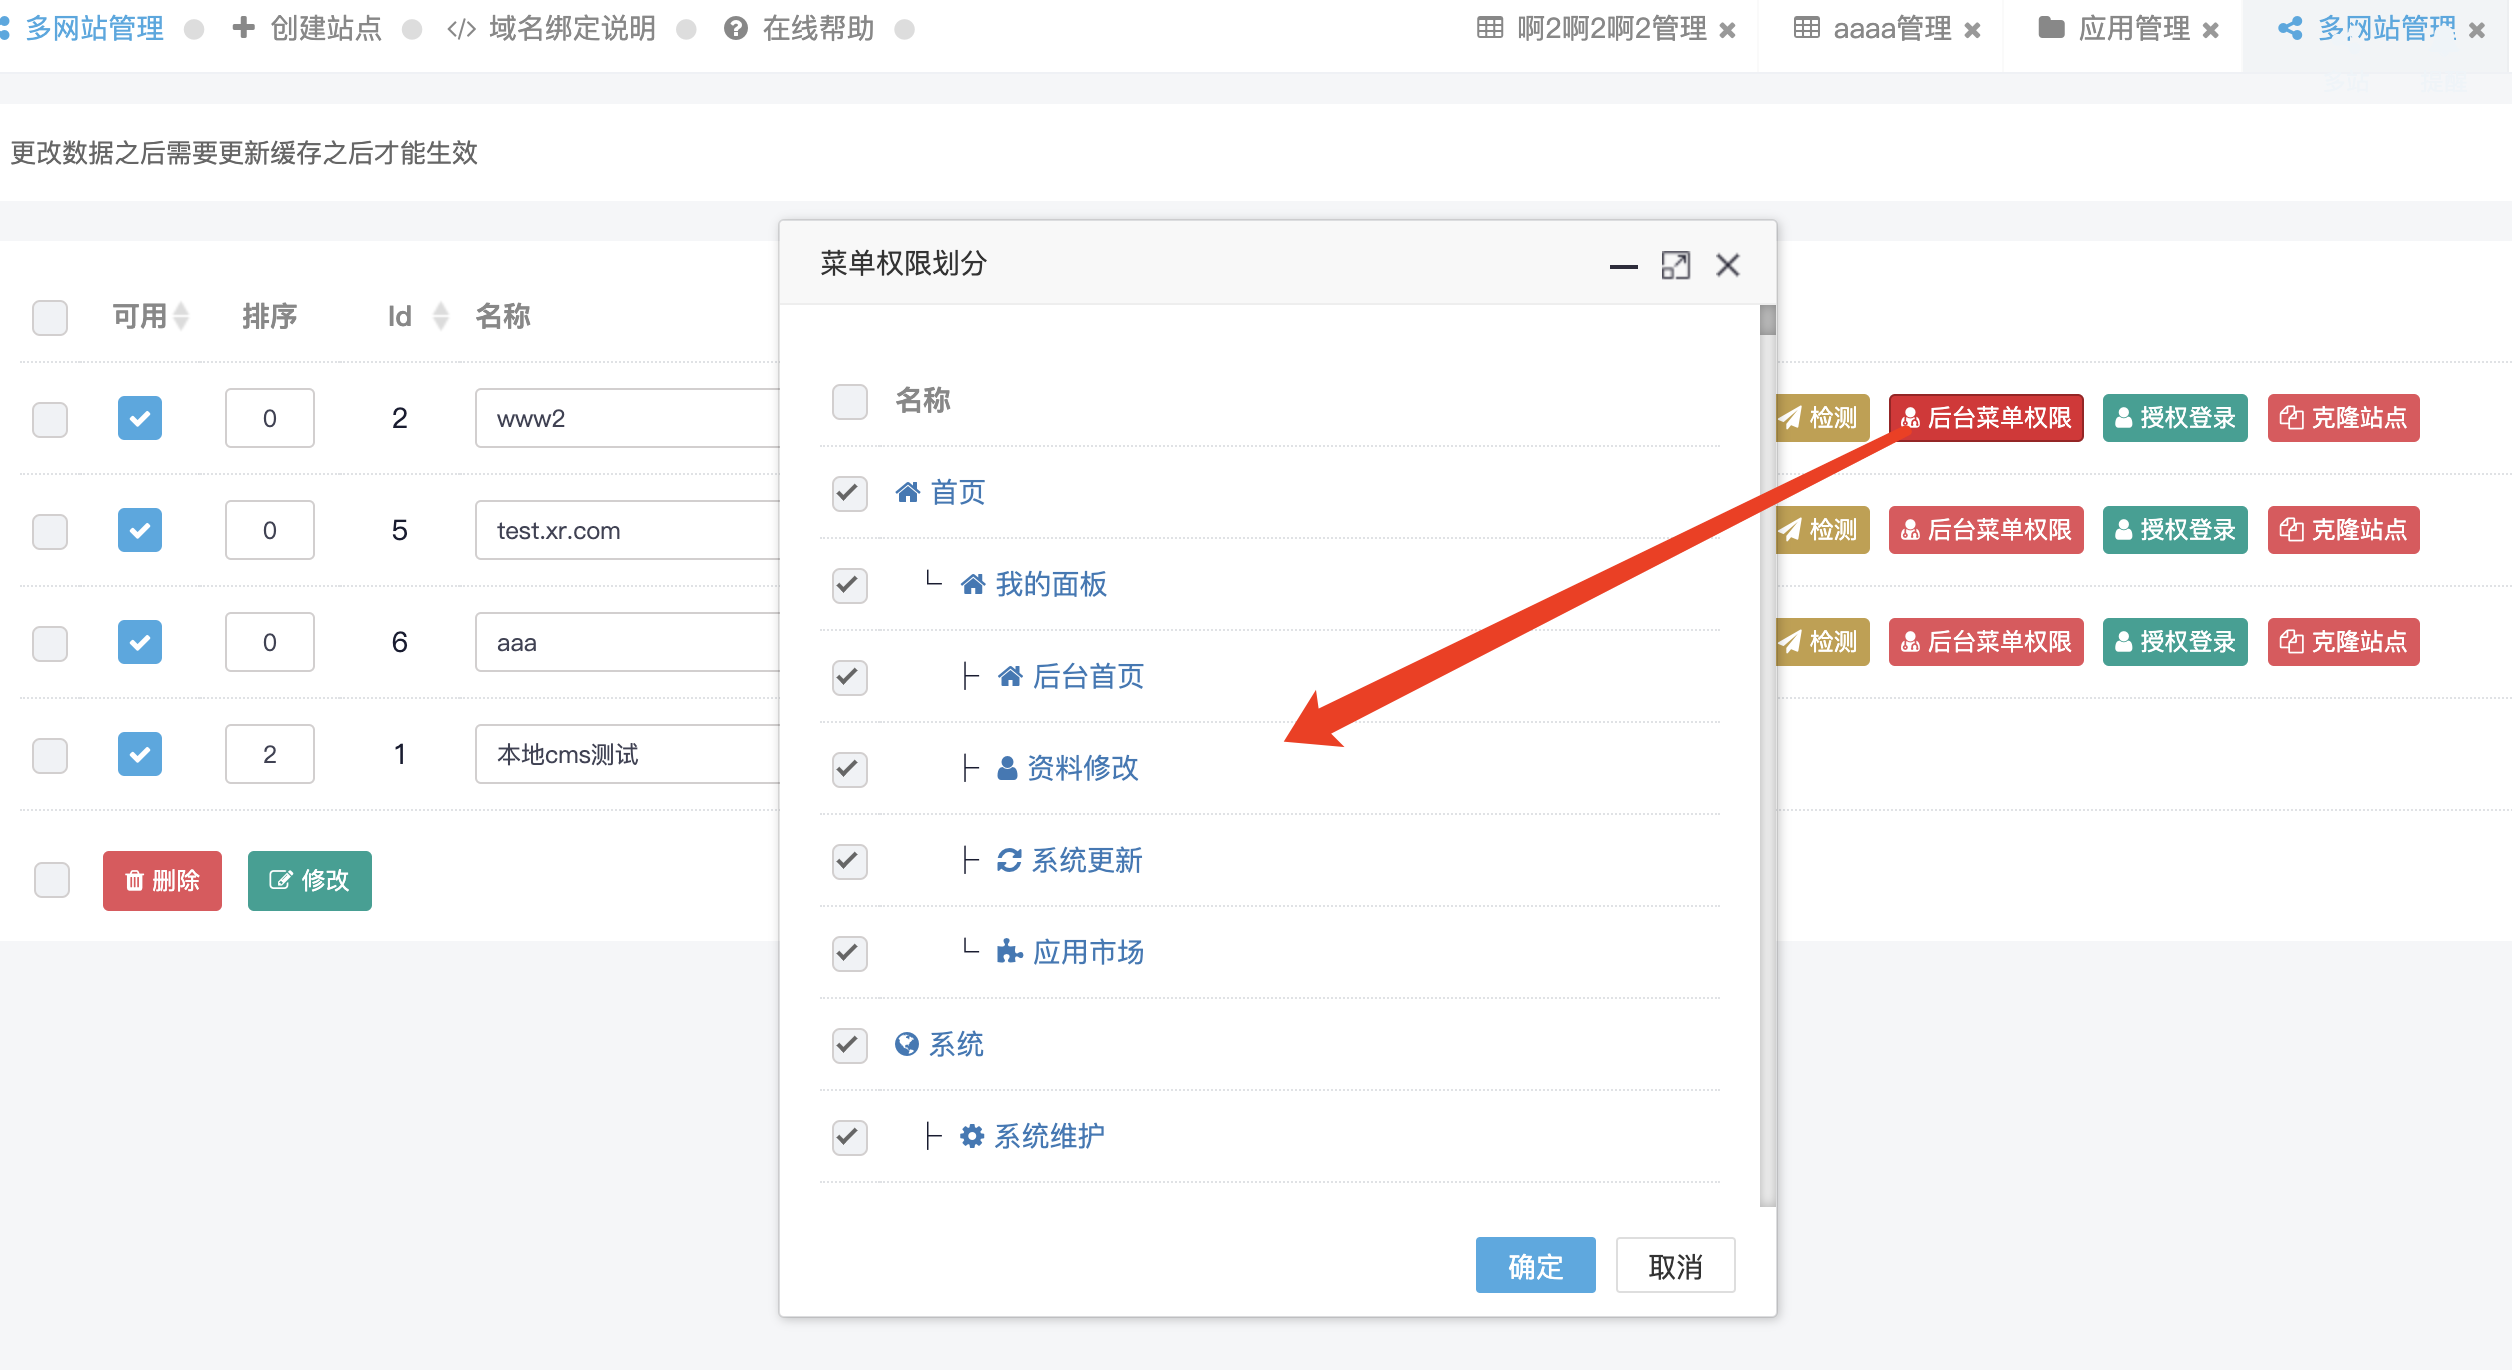Click the help icon beside 在线帮助

[736, 29]
